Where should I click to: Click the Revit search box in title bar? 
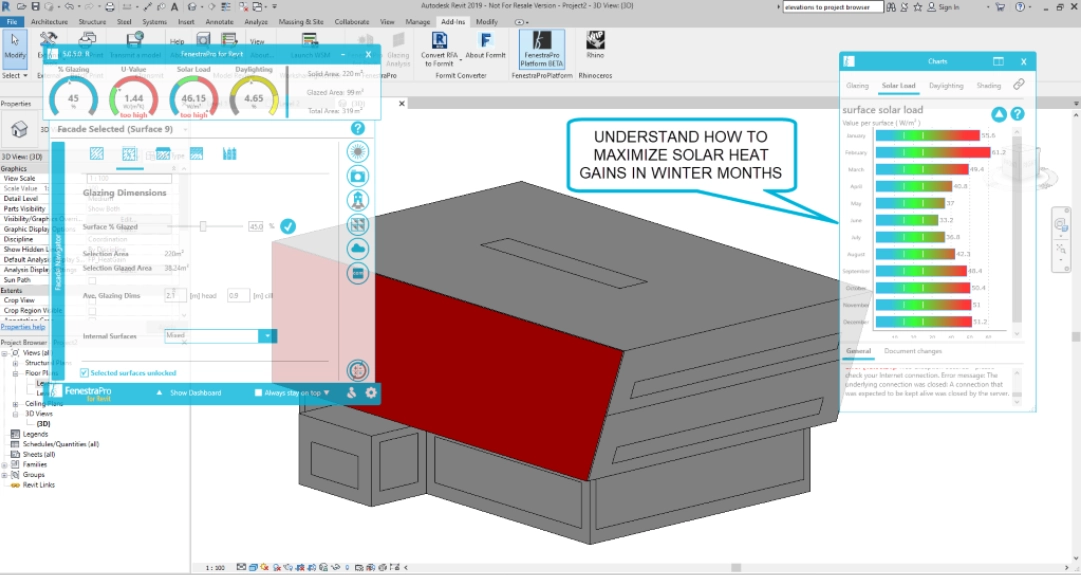click(832, 7)
